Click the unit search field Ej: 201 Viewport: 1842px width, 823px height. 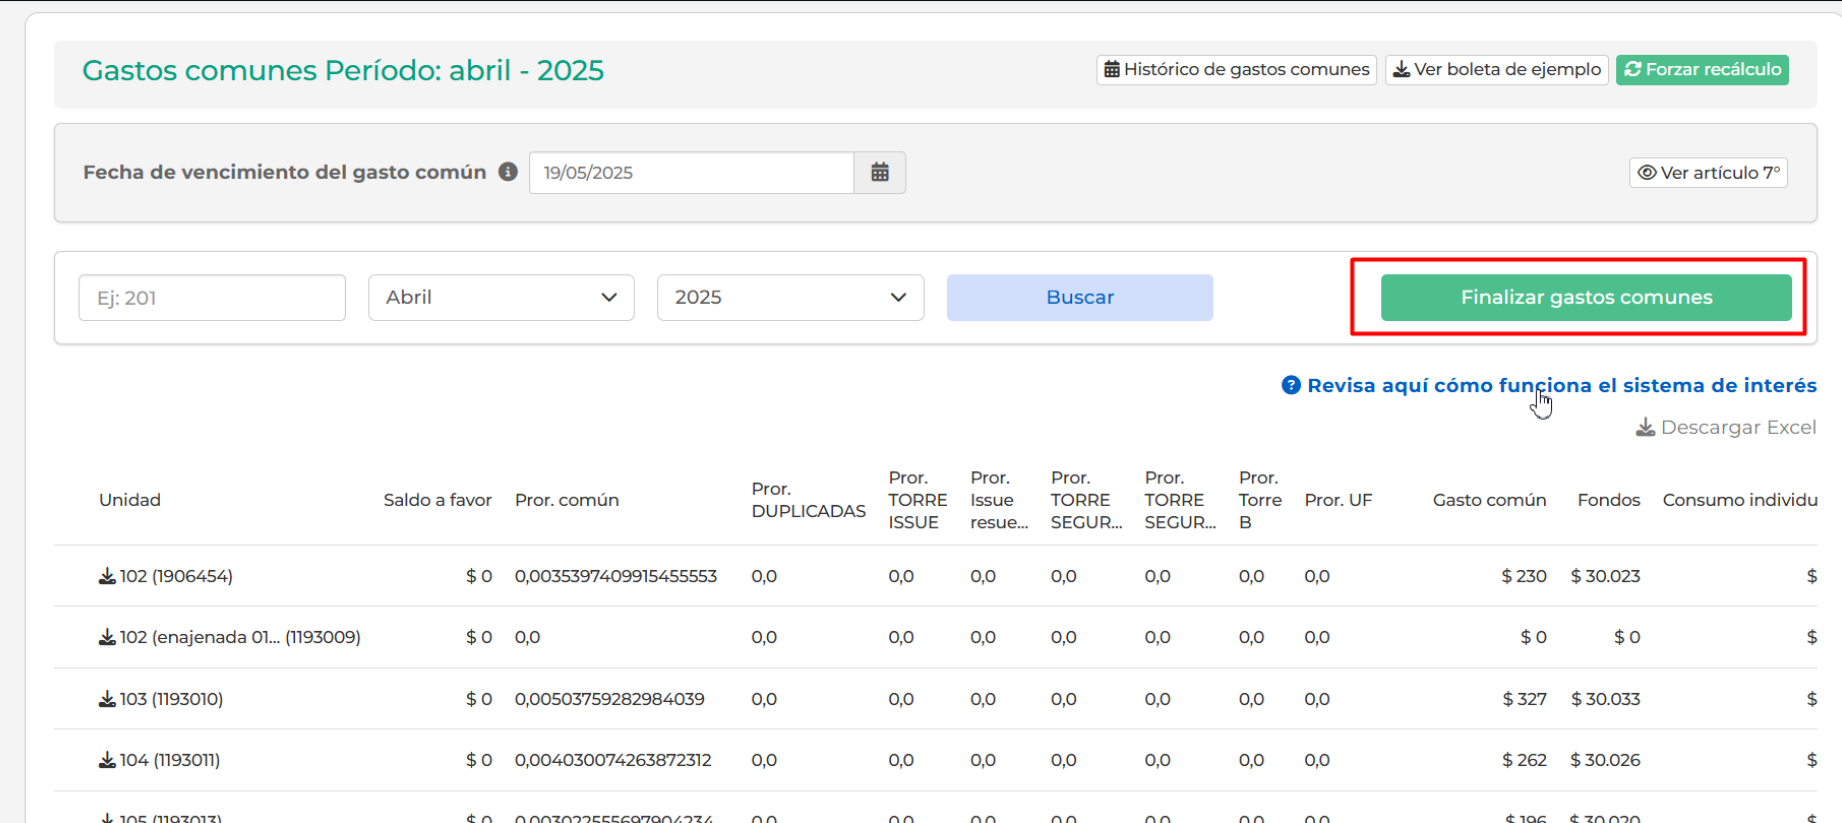(x=212, y=298)
